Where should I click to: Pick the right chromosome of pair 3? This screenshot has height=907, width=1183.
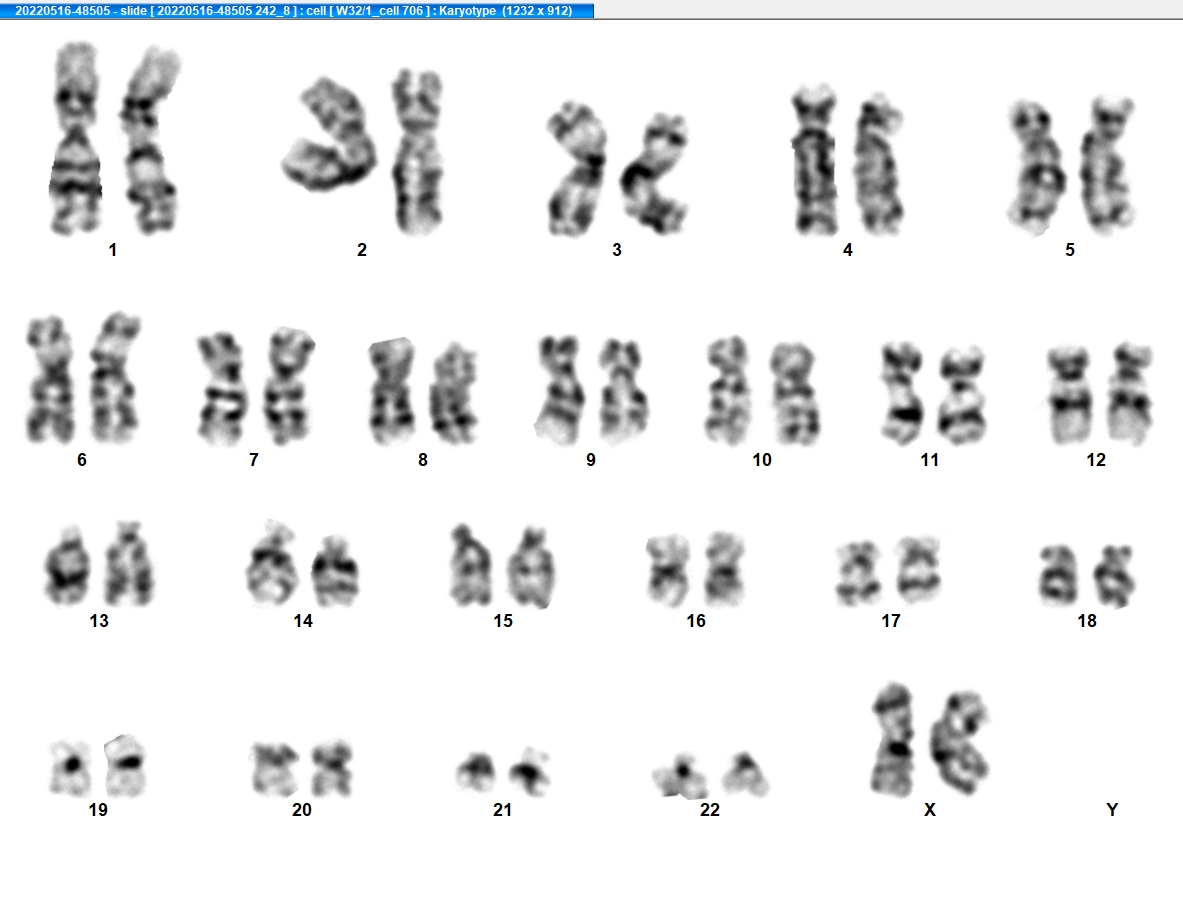point(655,173)
